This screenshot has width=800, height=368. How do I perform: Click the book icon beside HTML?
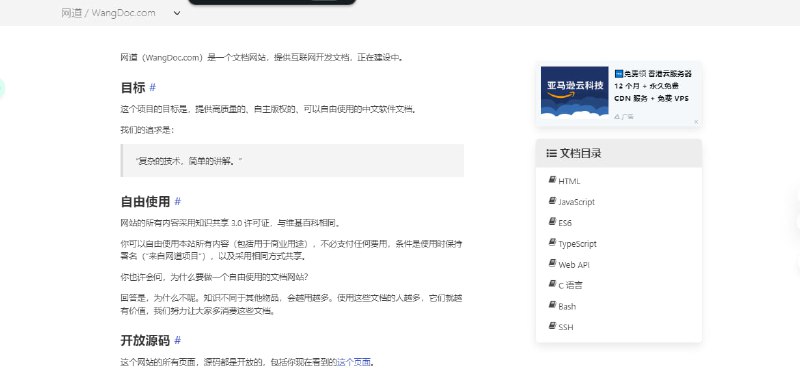point(552,180)
